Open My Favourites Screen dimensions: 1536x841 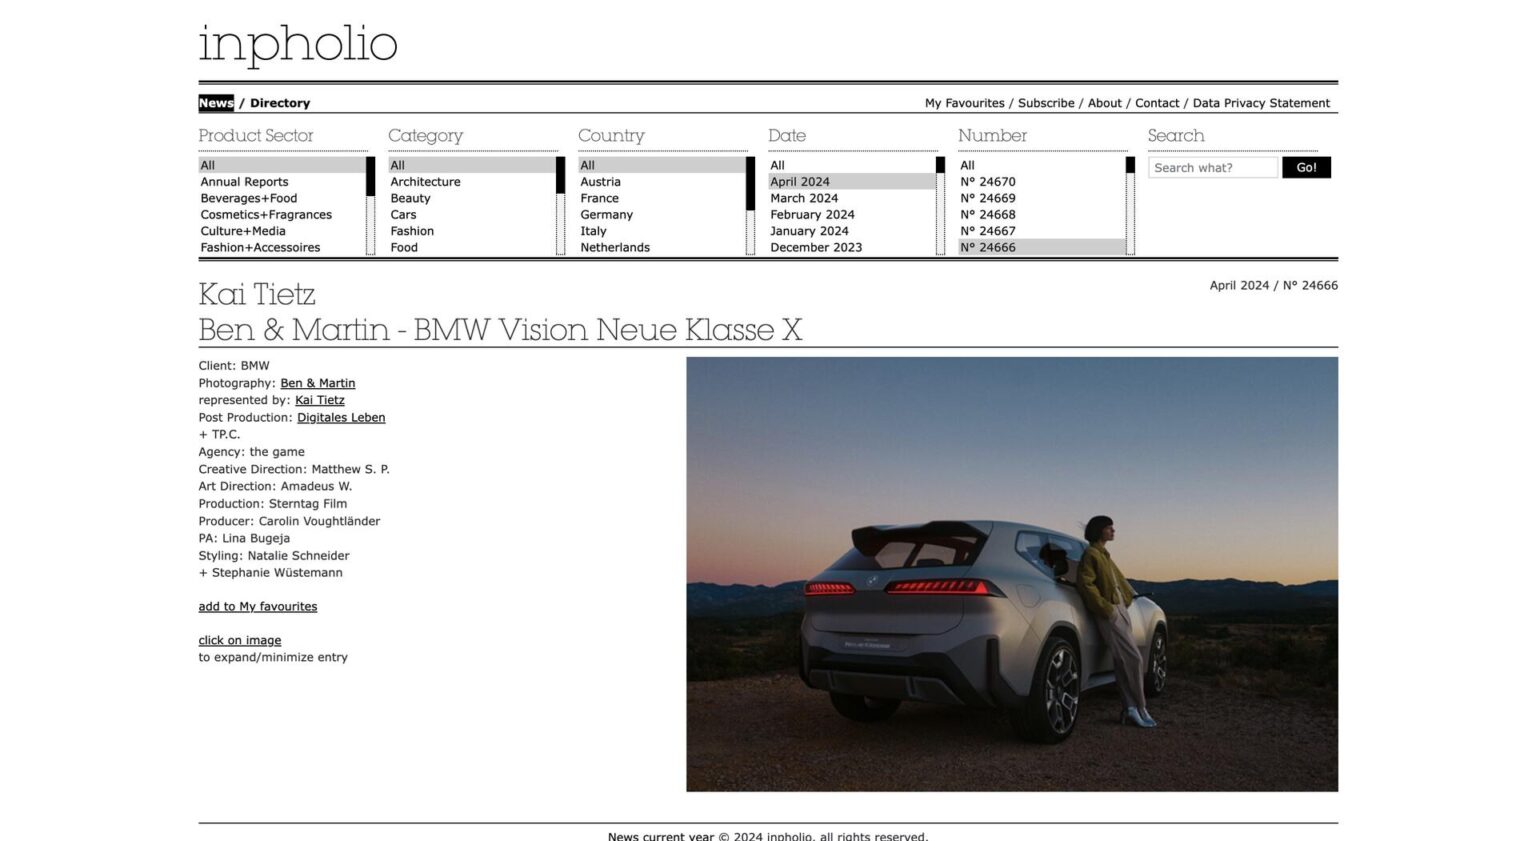click(964, 103)
